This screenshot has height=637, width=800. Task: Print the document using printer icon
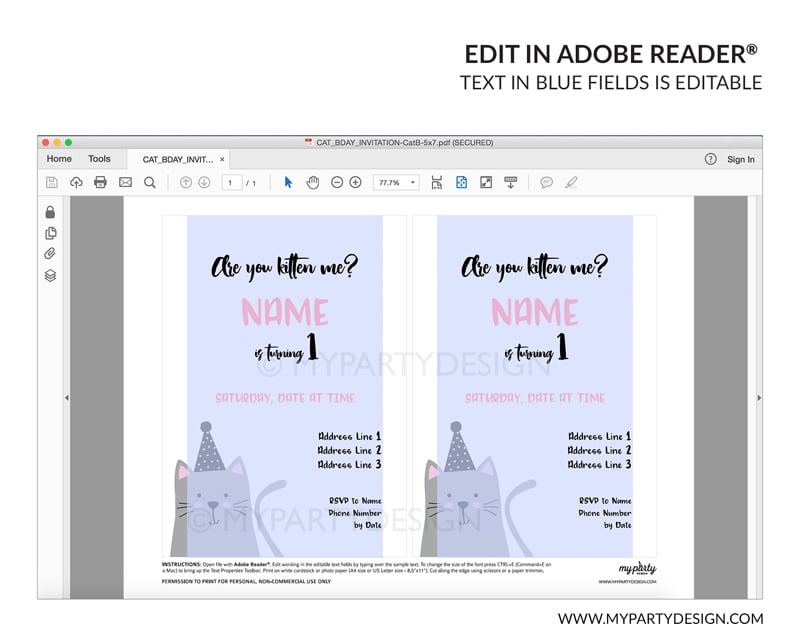(x=100, y=182)
